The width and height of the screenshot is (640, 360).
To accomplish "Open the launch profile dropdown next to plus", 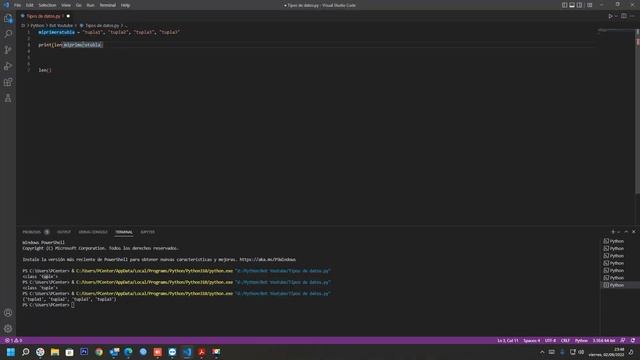I will tap(618, 231).
